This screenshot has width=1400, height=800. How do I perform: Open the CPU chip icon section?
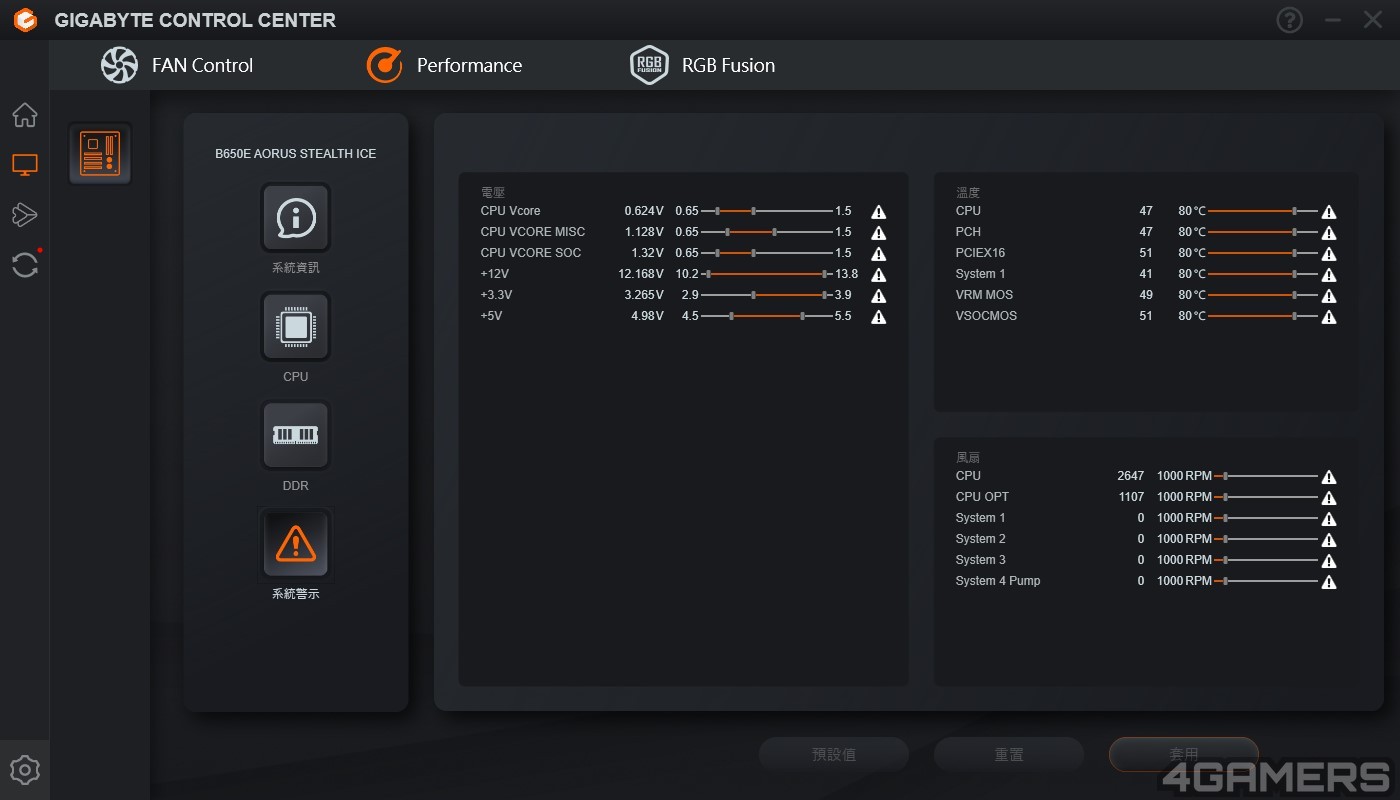click(296, 326)
